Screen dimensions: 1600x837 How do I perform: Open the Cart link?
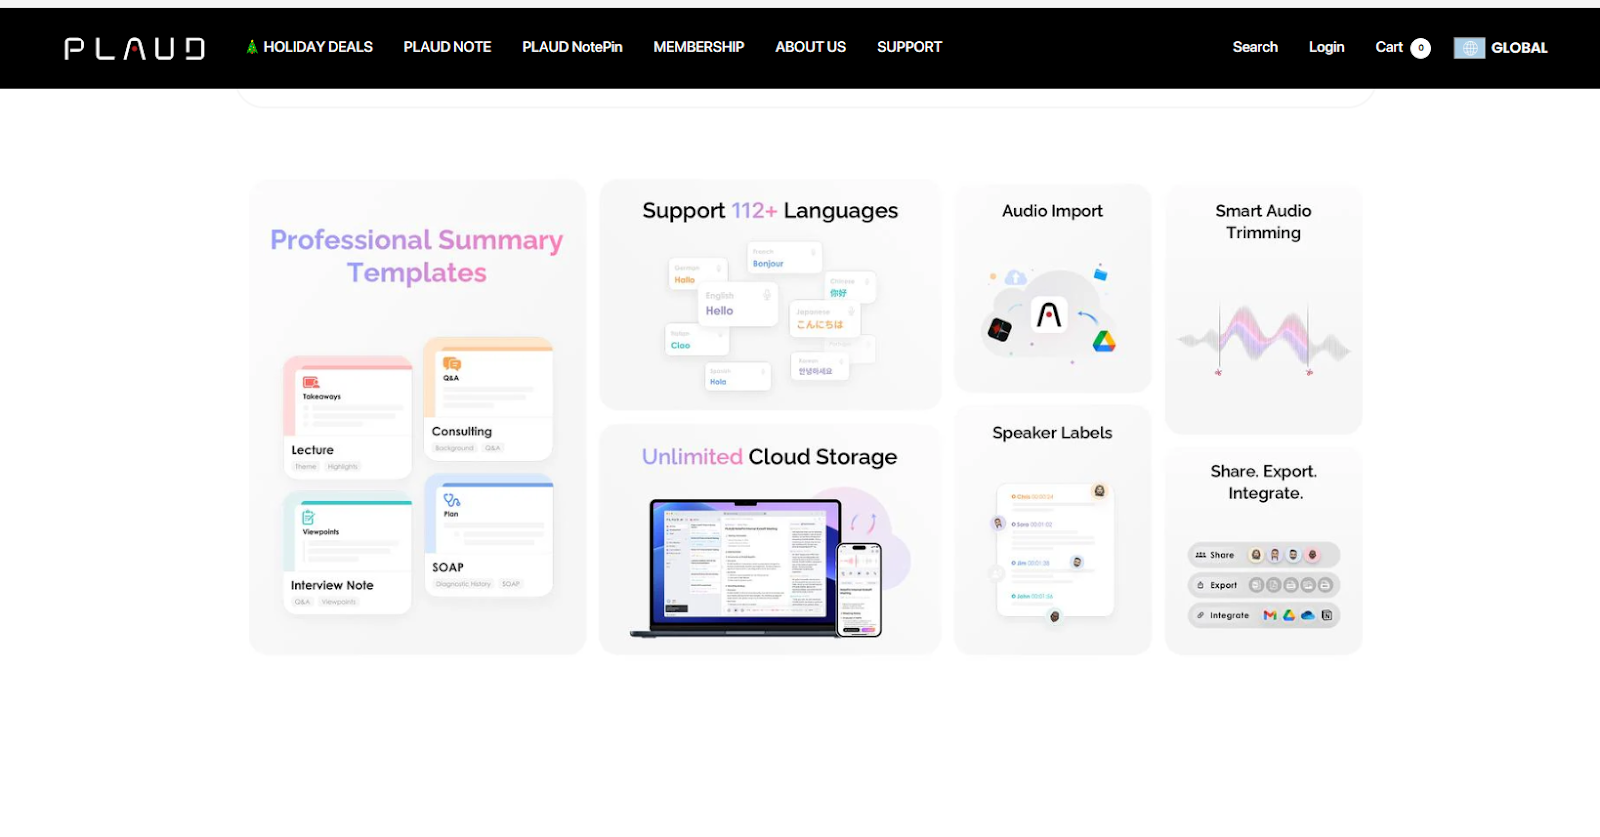(1389, 47)
